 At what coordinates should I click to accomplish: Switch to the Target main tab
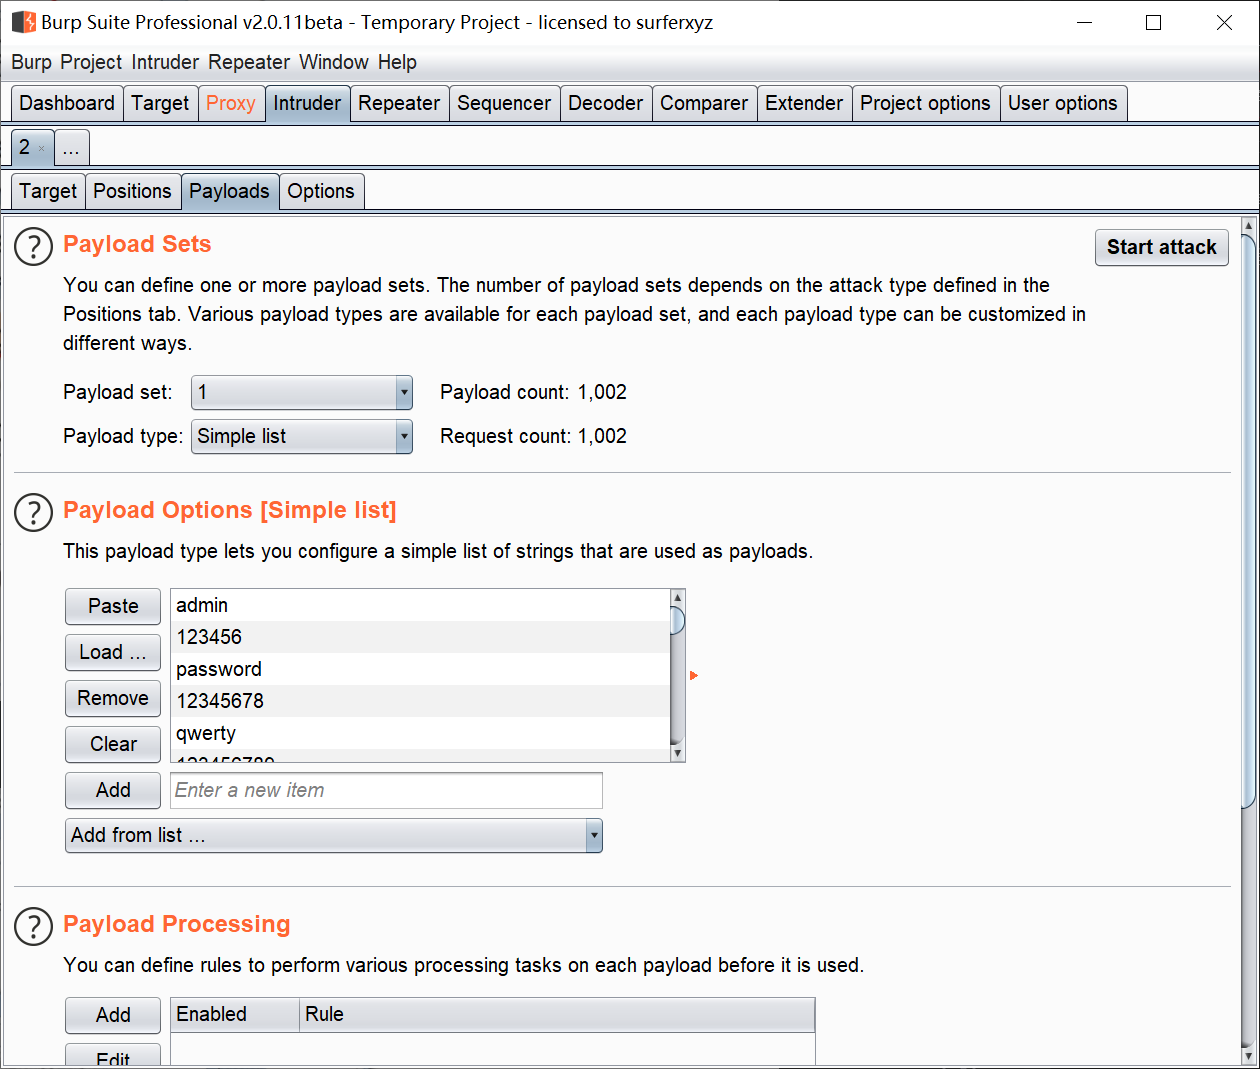160,103
